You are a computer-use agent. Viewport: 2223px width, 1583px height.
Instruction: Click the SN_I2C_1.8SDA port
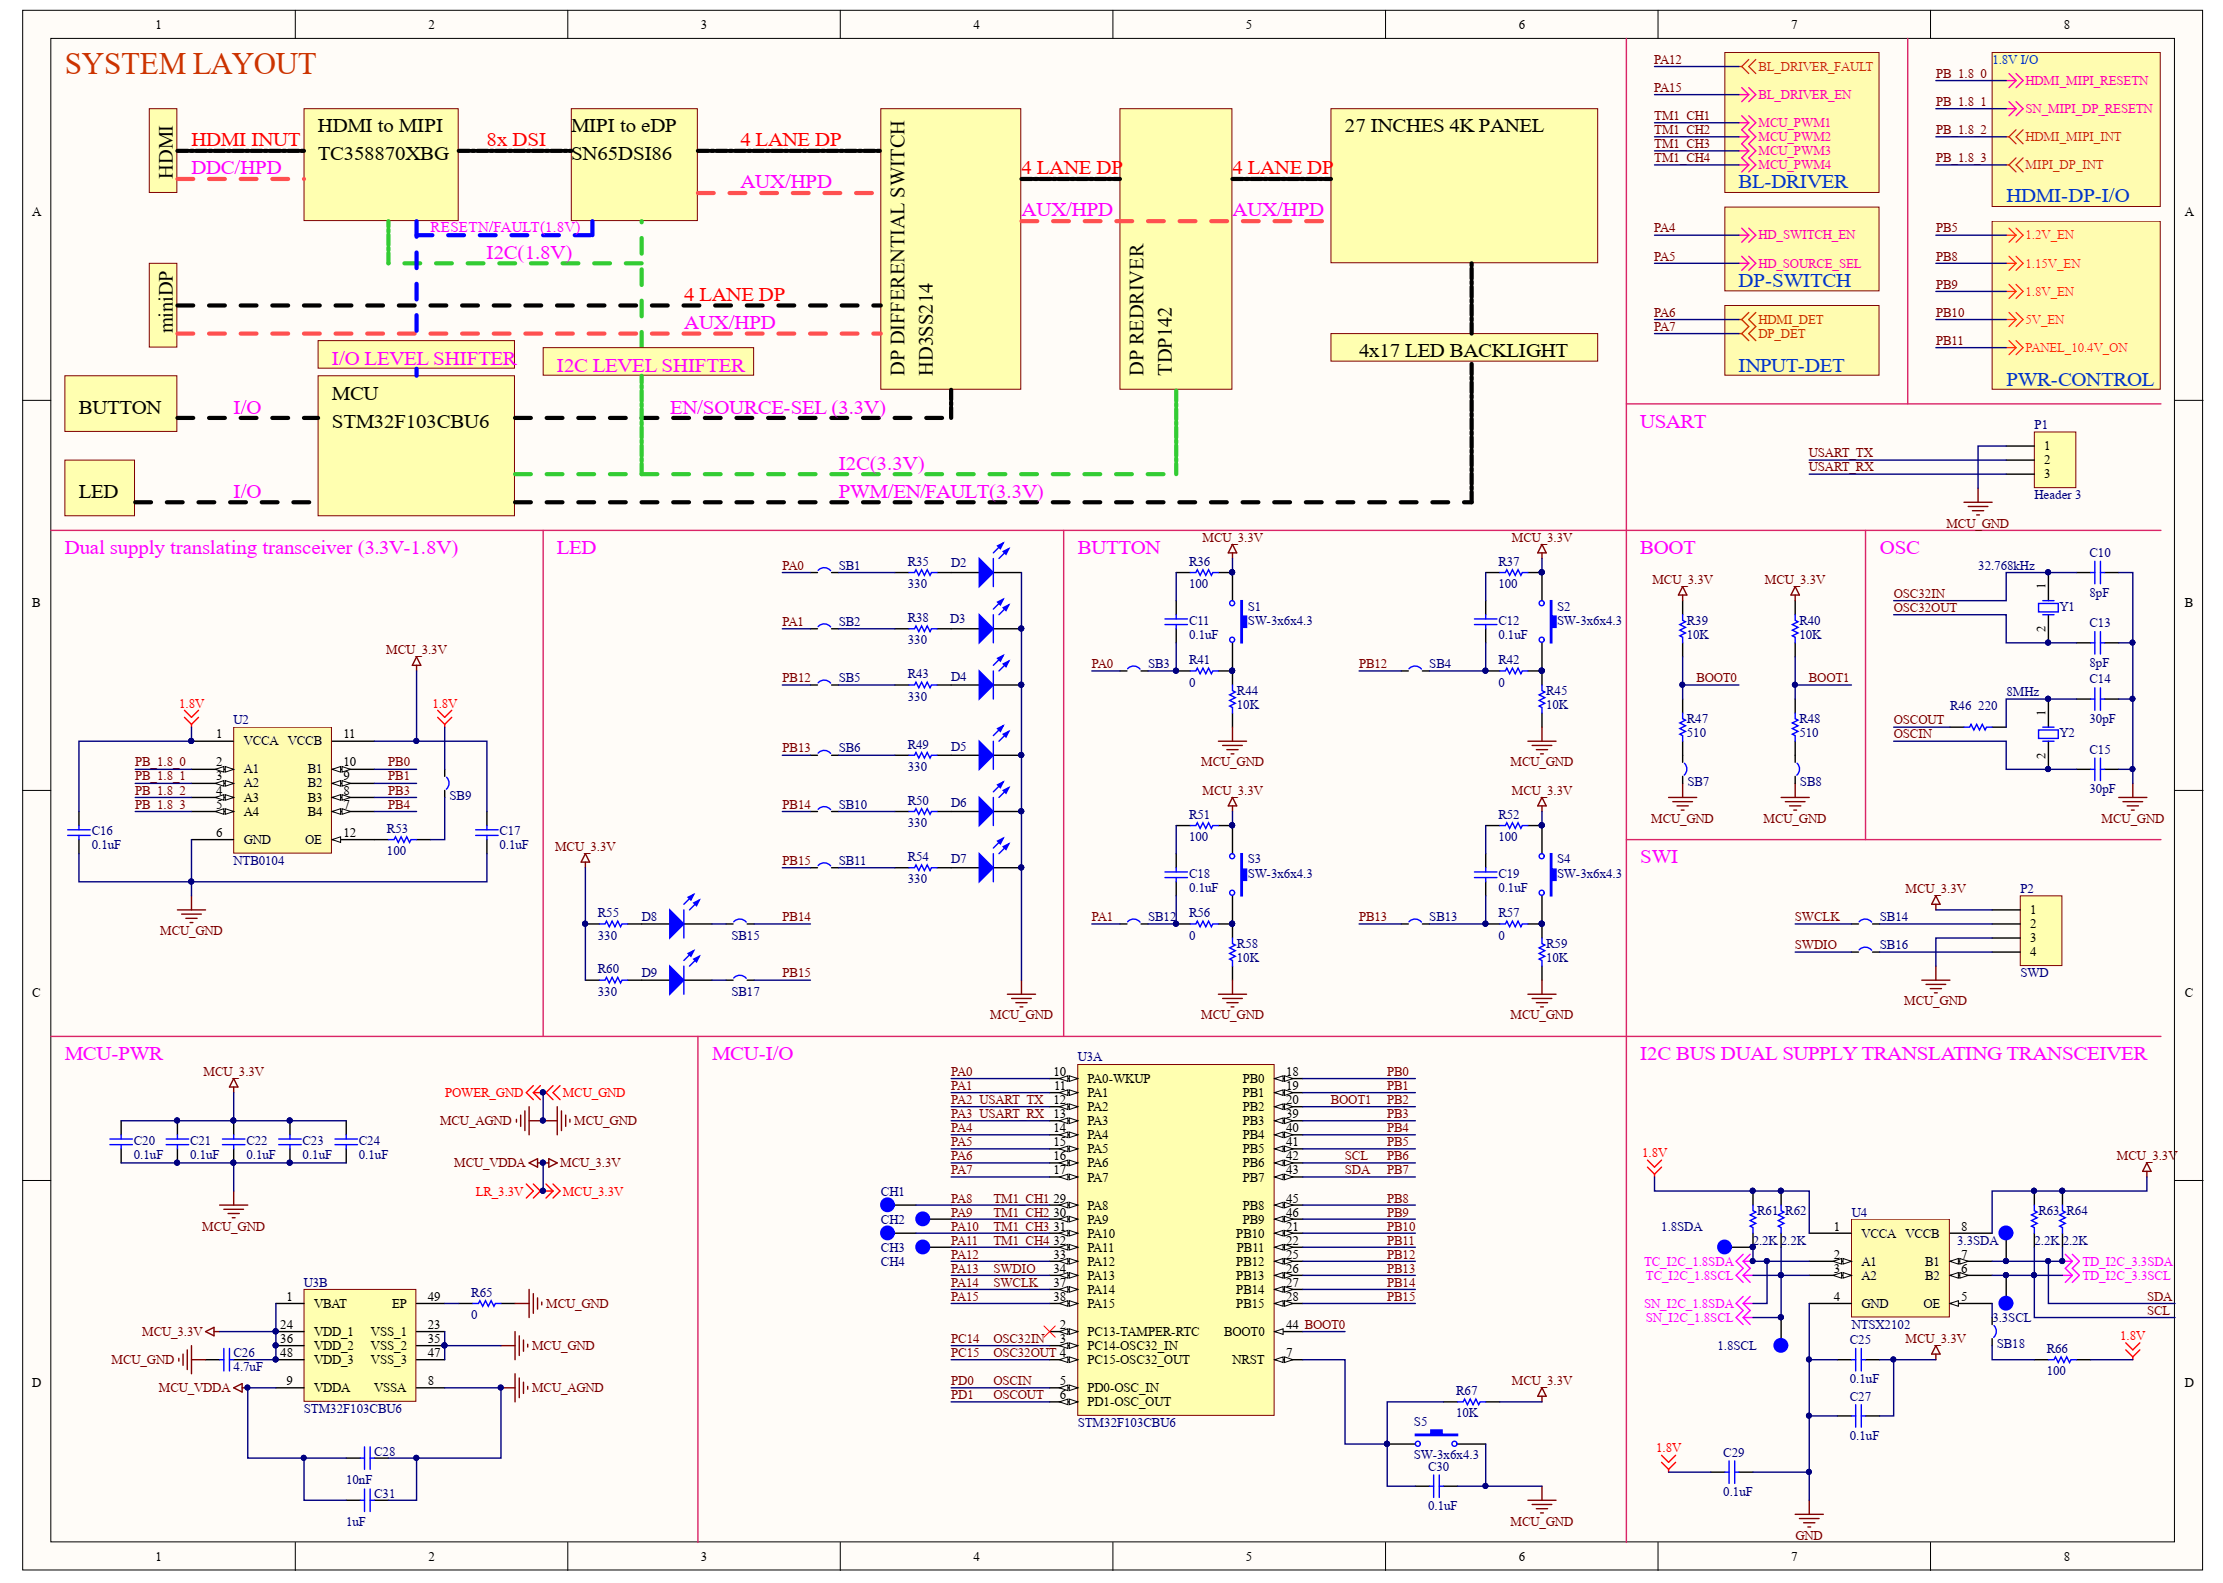pos(1696,1303)
